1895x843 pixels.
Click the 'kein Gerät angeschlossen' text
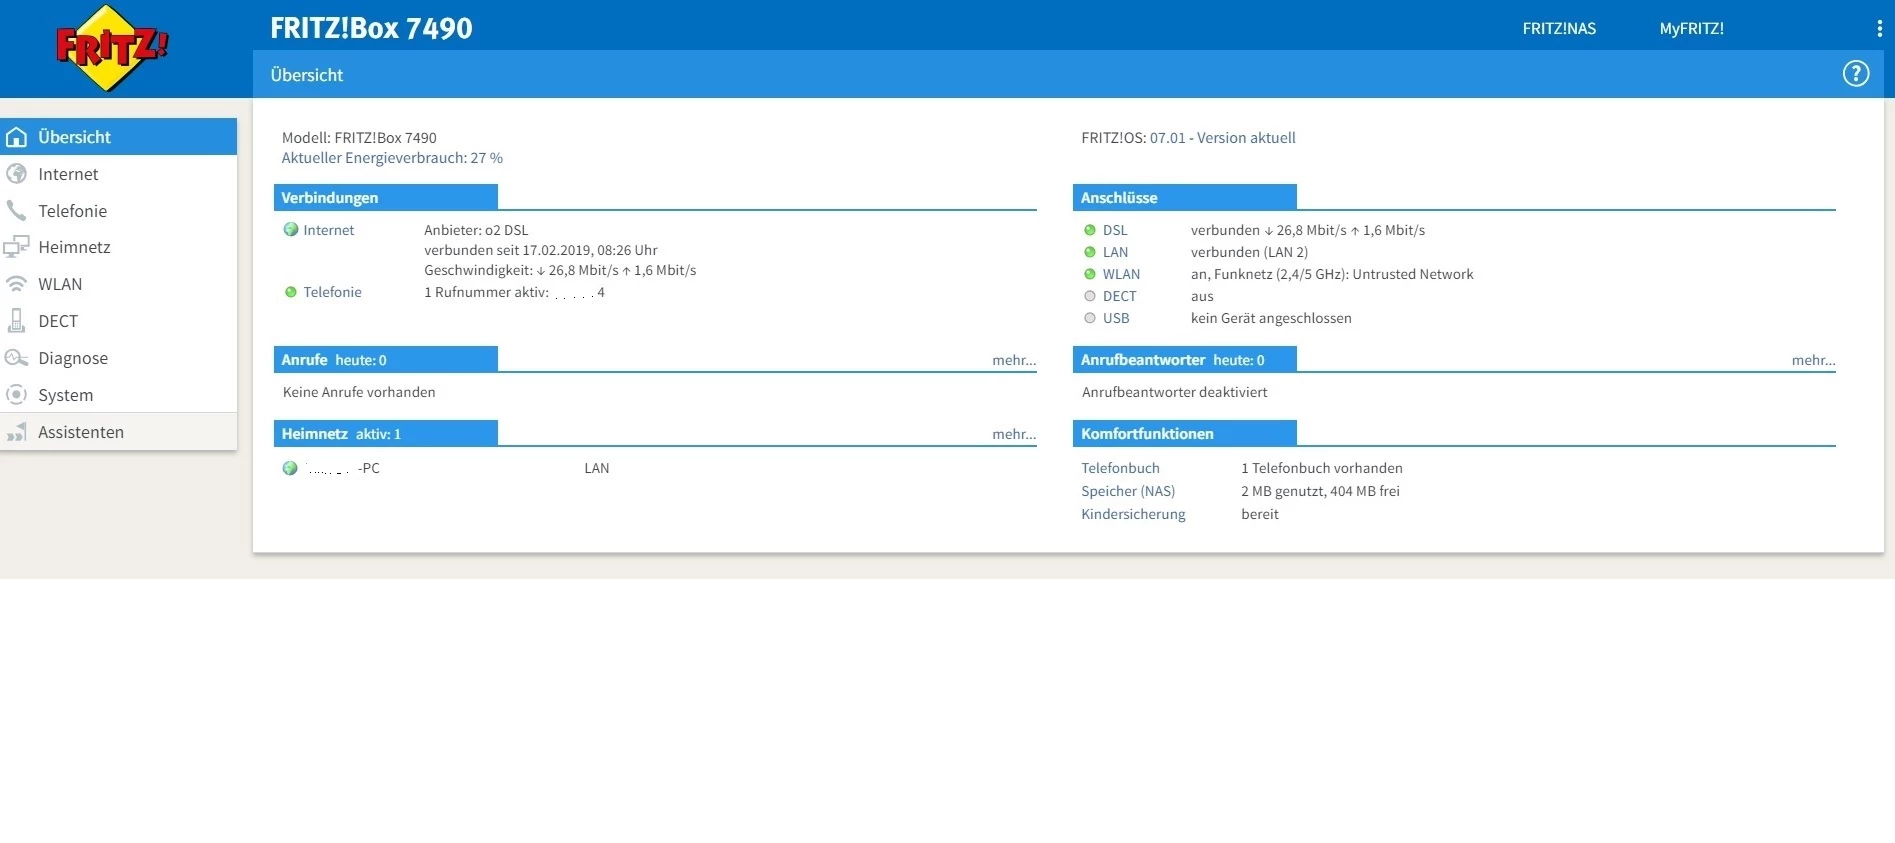tap(1271, 318)
